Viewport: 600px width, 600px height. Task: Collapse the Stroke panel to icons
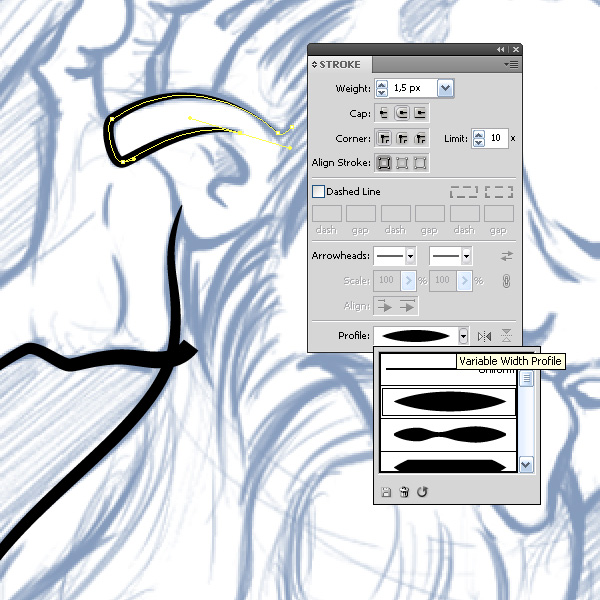[x=501, y=49]
